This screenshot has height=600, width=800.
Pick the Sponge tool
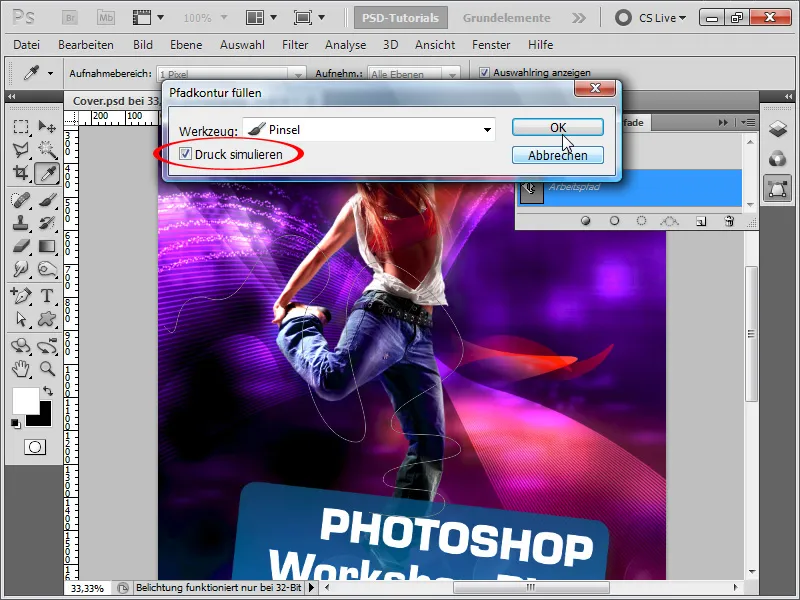pos(47,269)
